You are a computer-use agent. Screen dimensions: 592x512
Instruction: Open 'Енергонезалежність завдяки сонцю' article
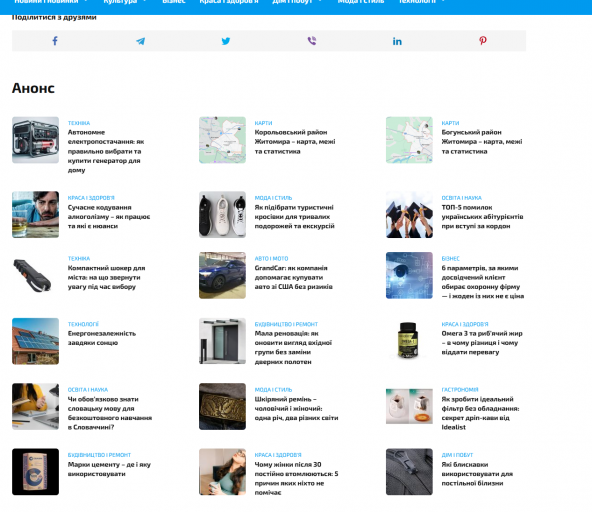click(102, 338)
